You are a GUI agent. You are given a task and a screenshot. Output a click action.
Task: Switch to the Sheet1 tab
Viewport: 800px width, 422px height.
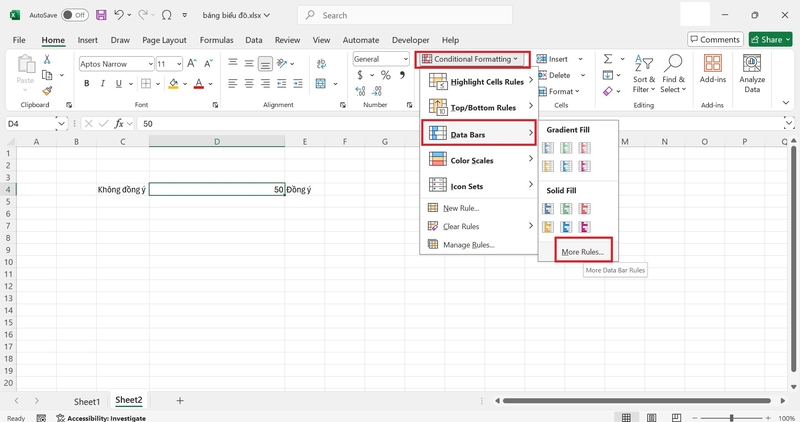click(87, 402)
